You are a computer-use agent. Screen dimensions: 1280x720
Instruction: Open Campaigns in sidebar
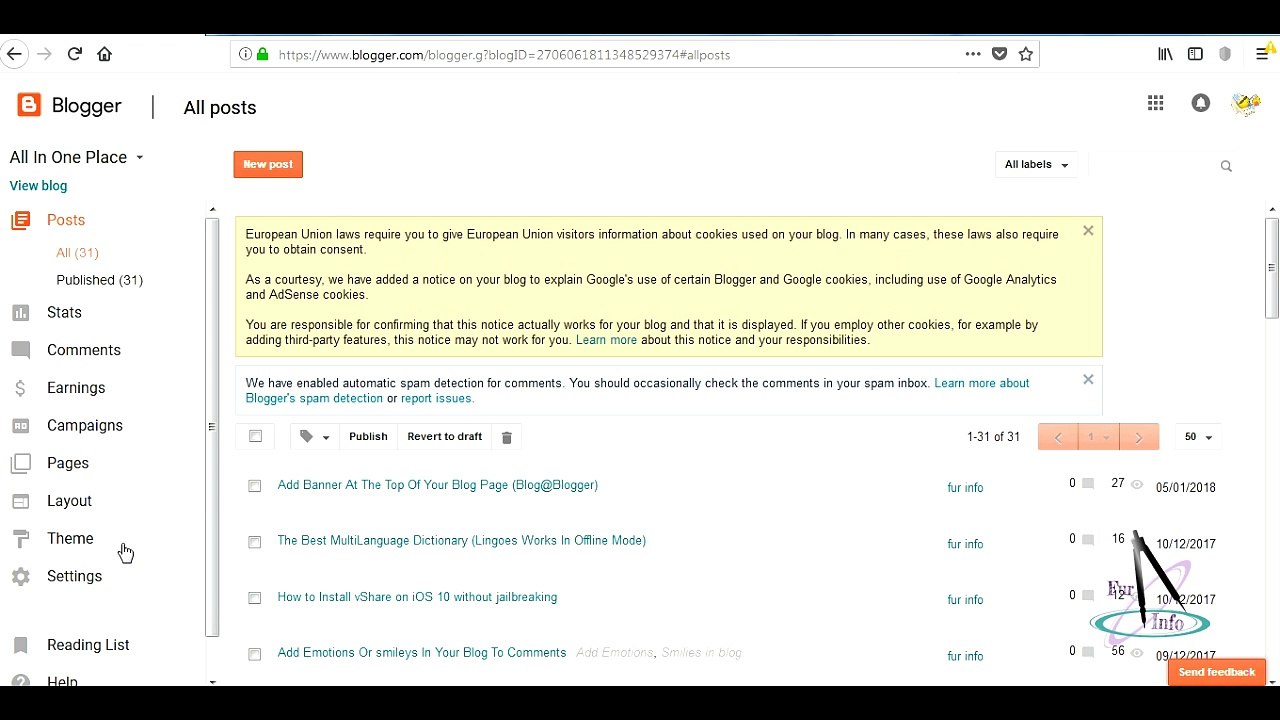pos(85,425)
